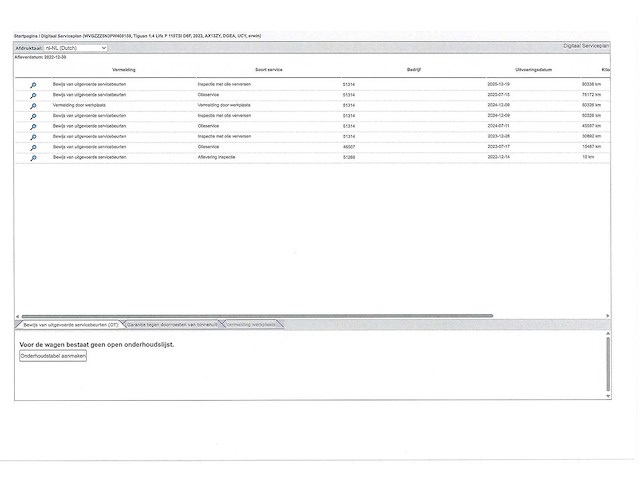Select the company code 51268 cell
The width and height of the screenshot is (640, 480).
[x=349, y=157]
